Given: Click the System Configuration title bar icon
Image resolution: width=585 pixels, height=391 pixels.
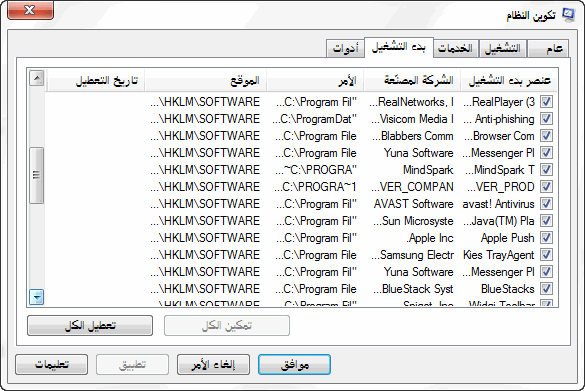Looking at the screenshot, I should coord(568,15).
